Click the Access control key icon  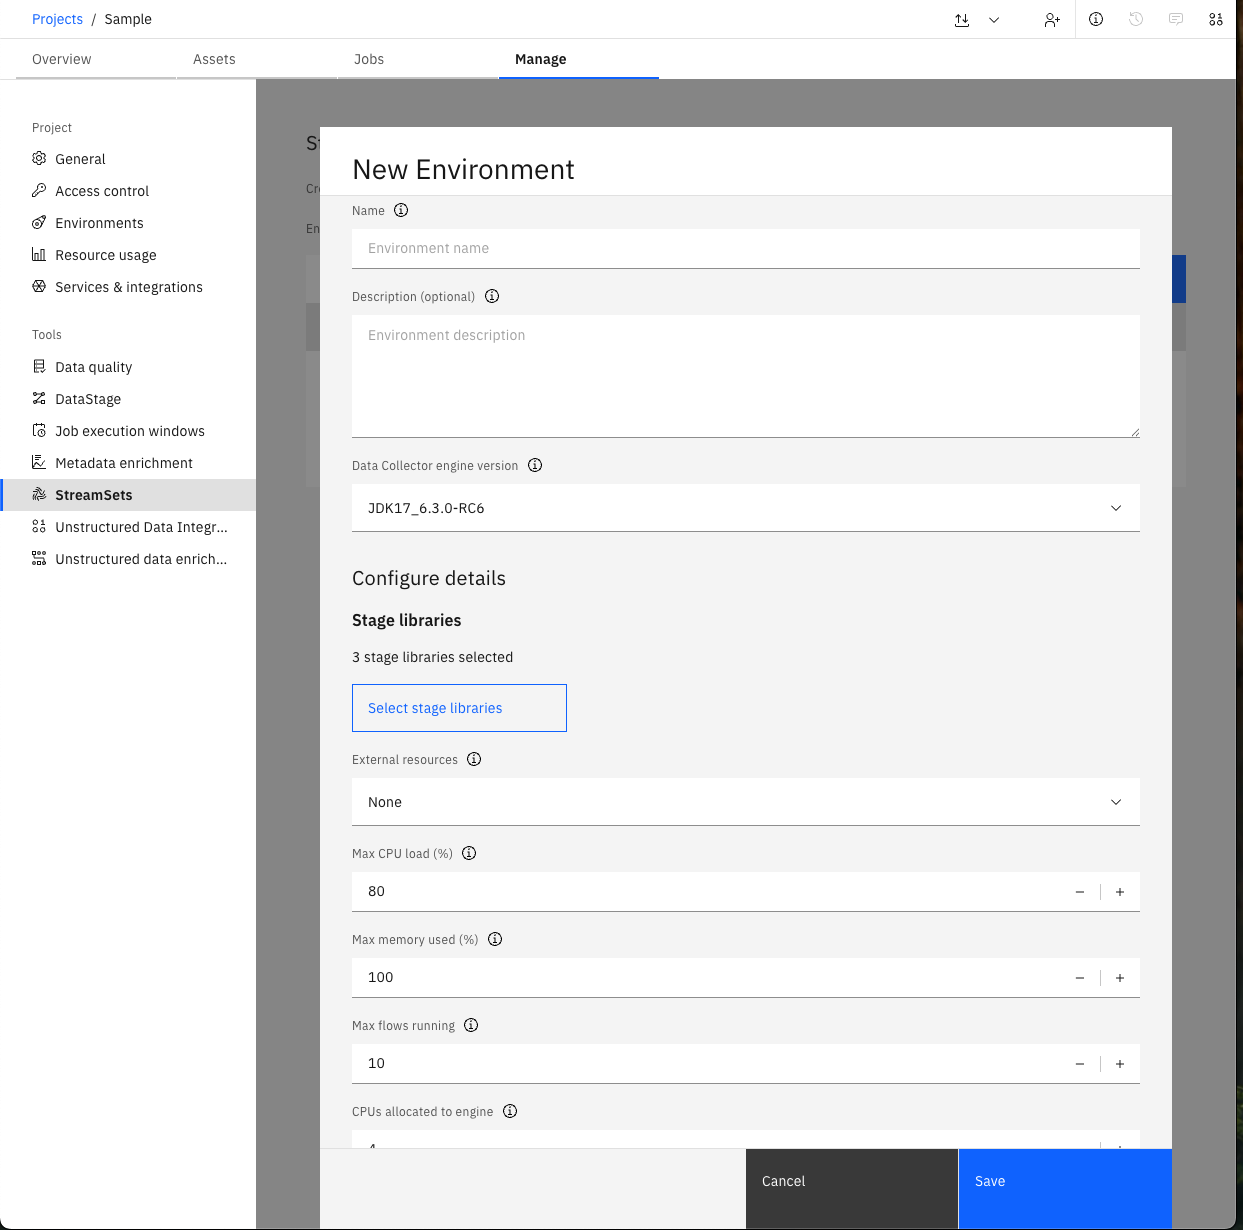point(39,190)
